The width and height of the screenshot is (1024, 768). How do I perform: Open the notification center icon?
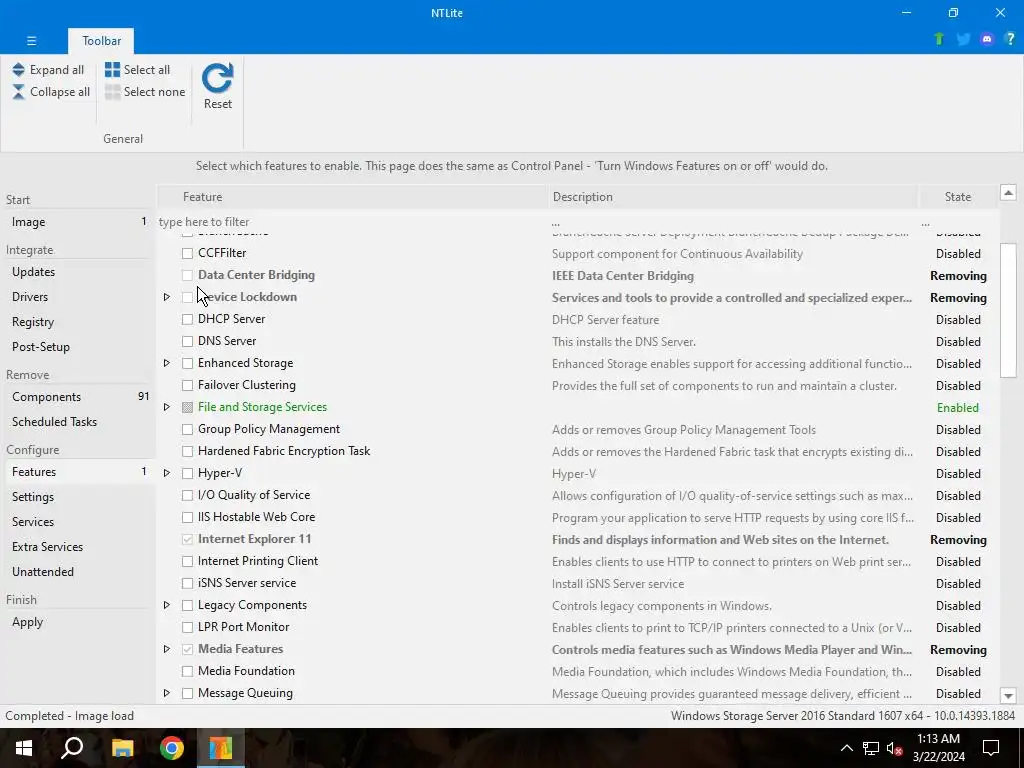(x=991, y=748)
